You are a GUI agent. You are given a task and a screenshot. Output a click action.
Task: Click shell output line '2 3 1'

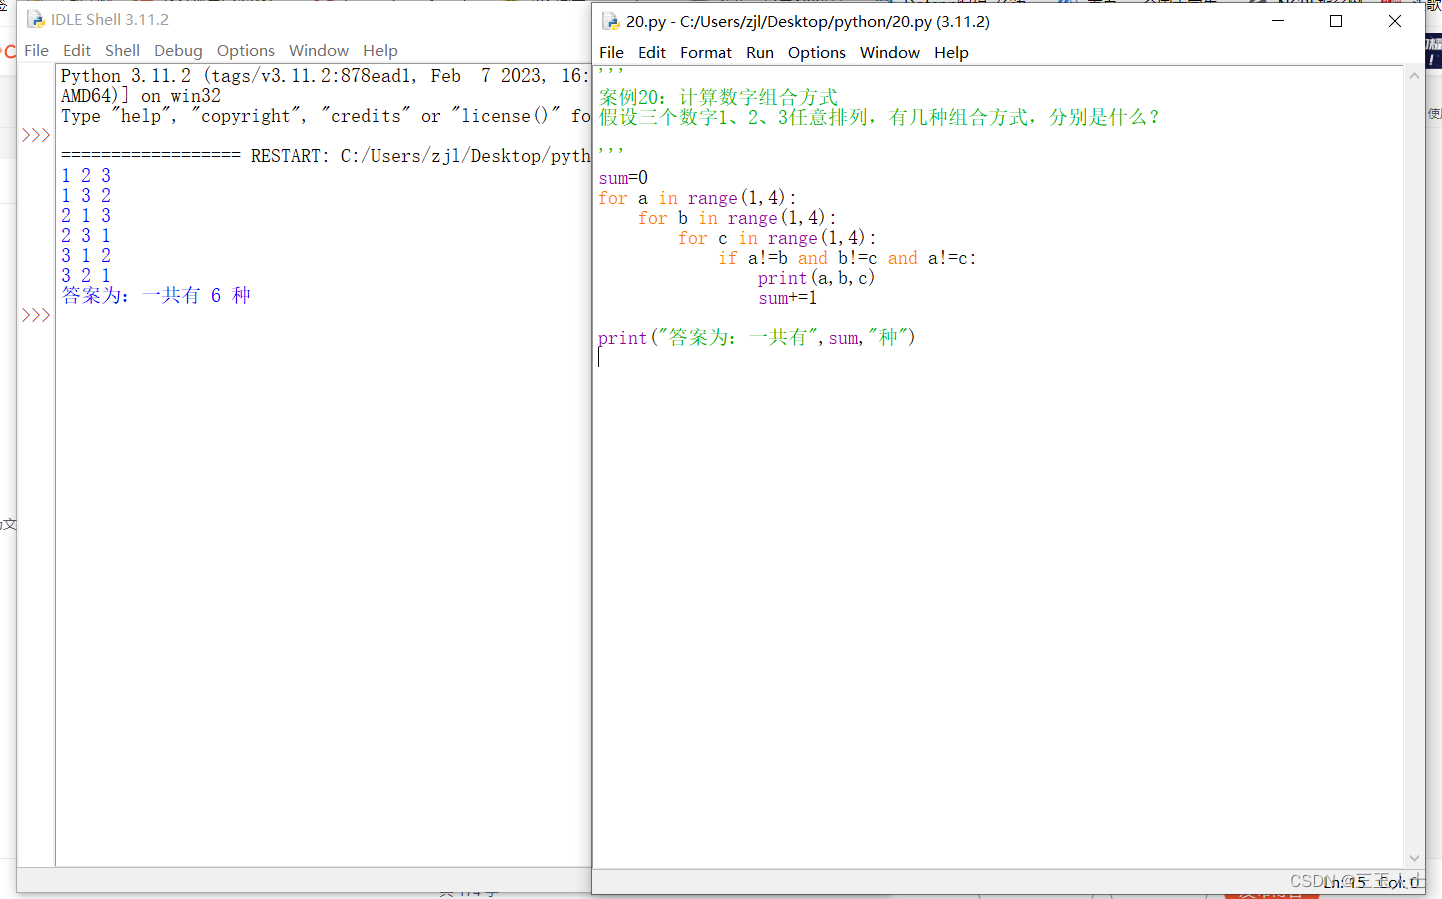[86, 235]
